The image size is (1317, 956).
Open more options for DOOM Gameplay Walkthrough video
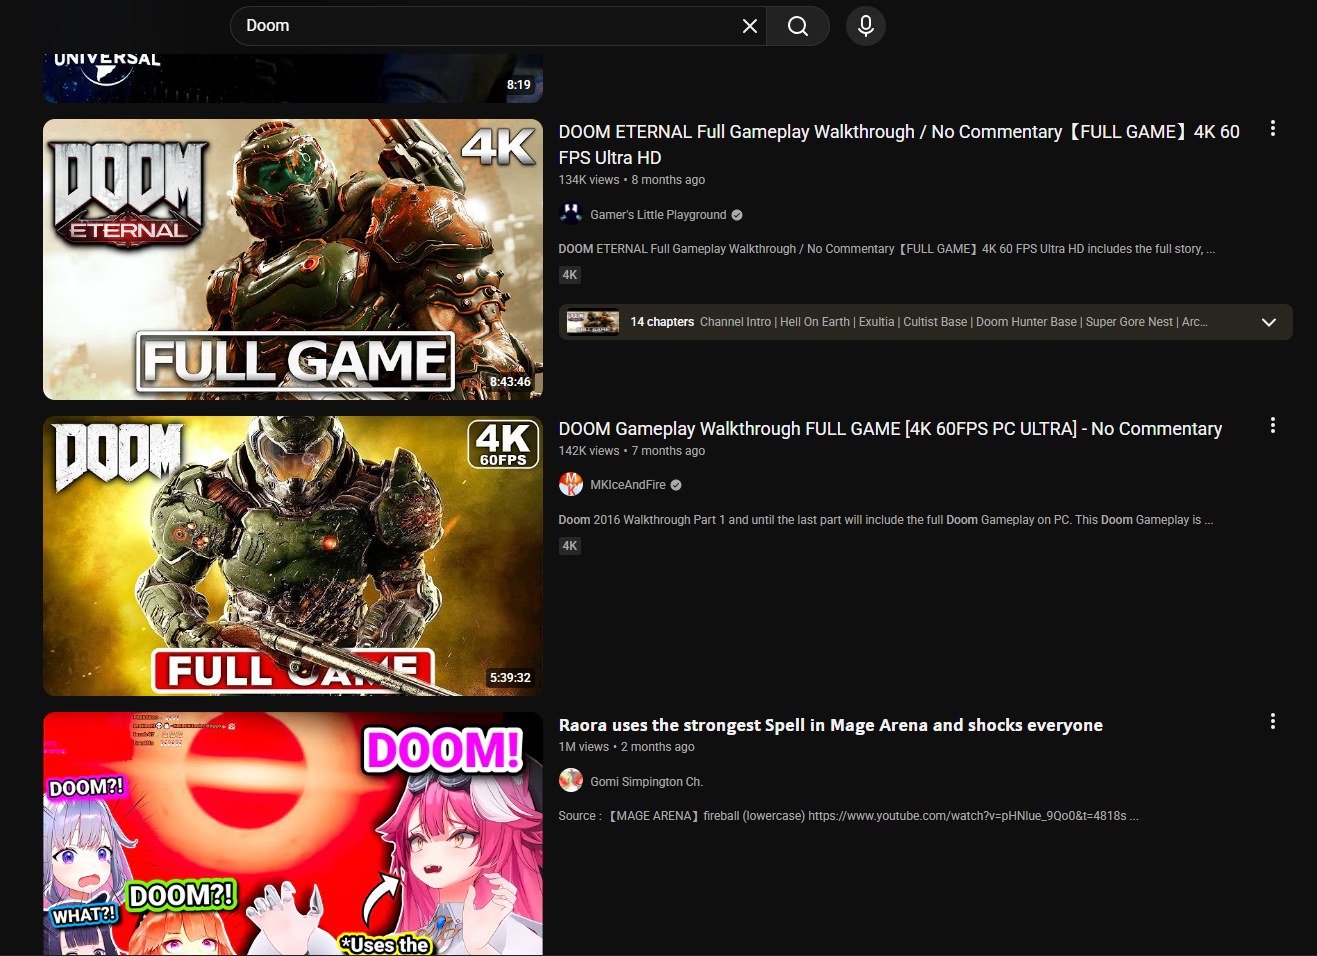1273,426
